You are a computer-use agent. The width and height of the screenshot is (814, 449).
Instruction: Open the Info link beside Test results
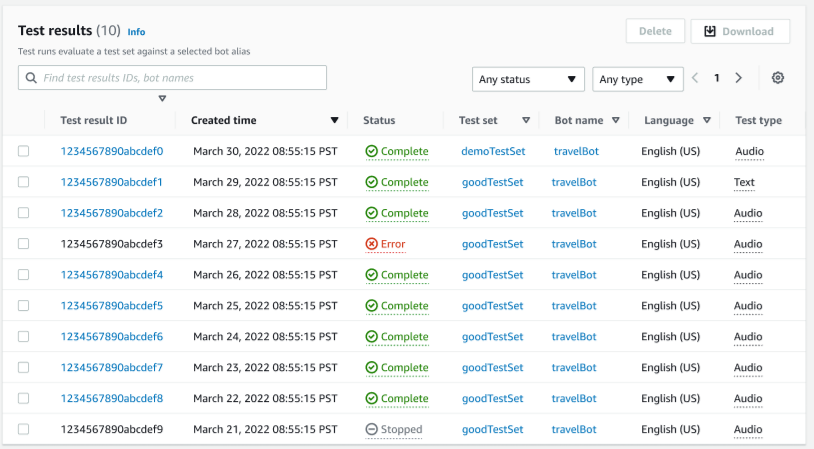point(136,32)
